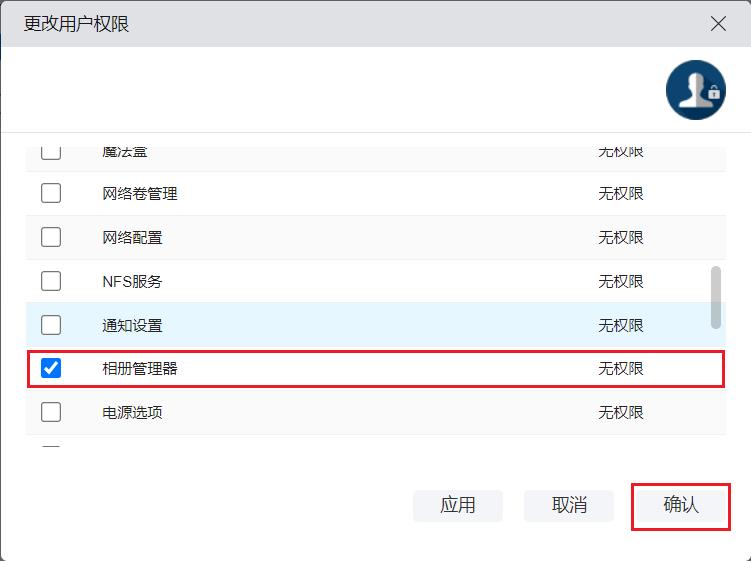Select the 网络配置 row label
Viewport: 751px width, 561px height.
tap(132, 237)
